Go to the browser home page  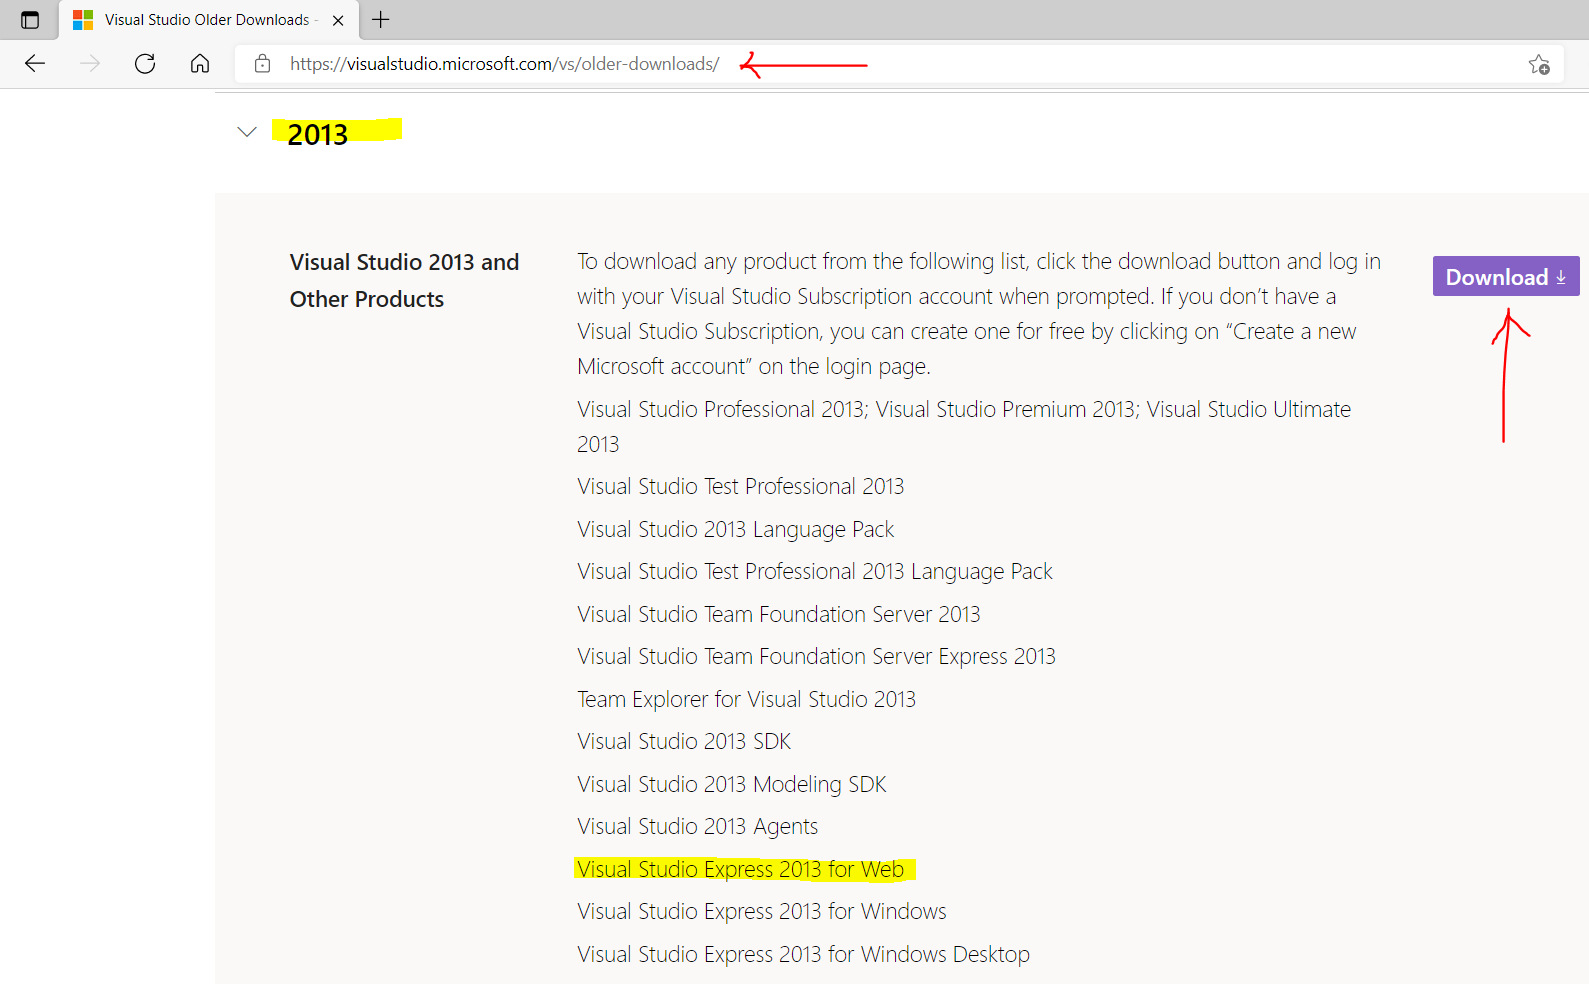pos(200,64)
